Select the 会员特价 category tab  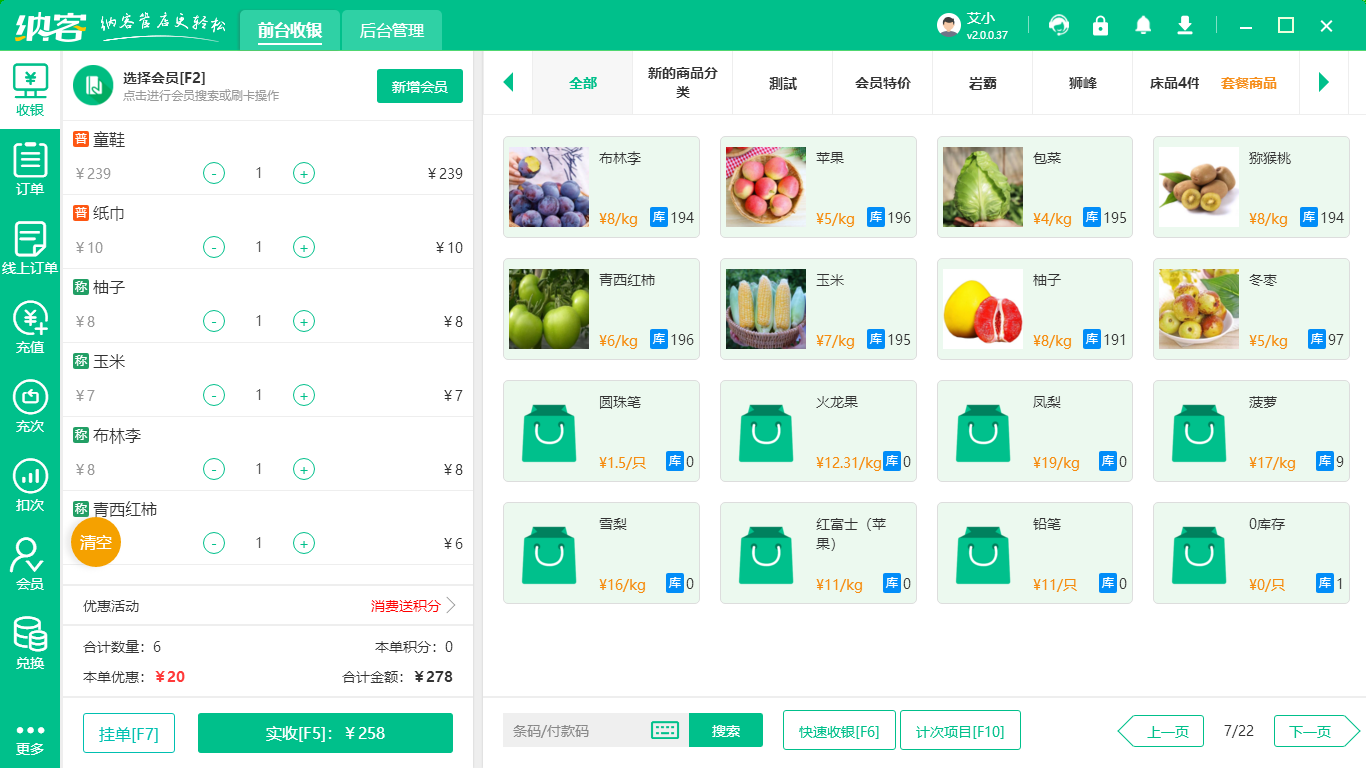pos(882,83)
